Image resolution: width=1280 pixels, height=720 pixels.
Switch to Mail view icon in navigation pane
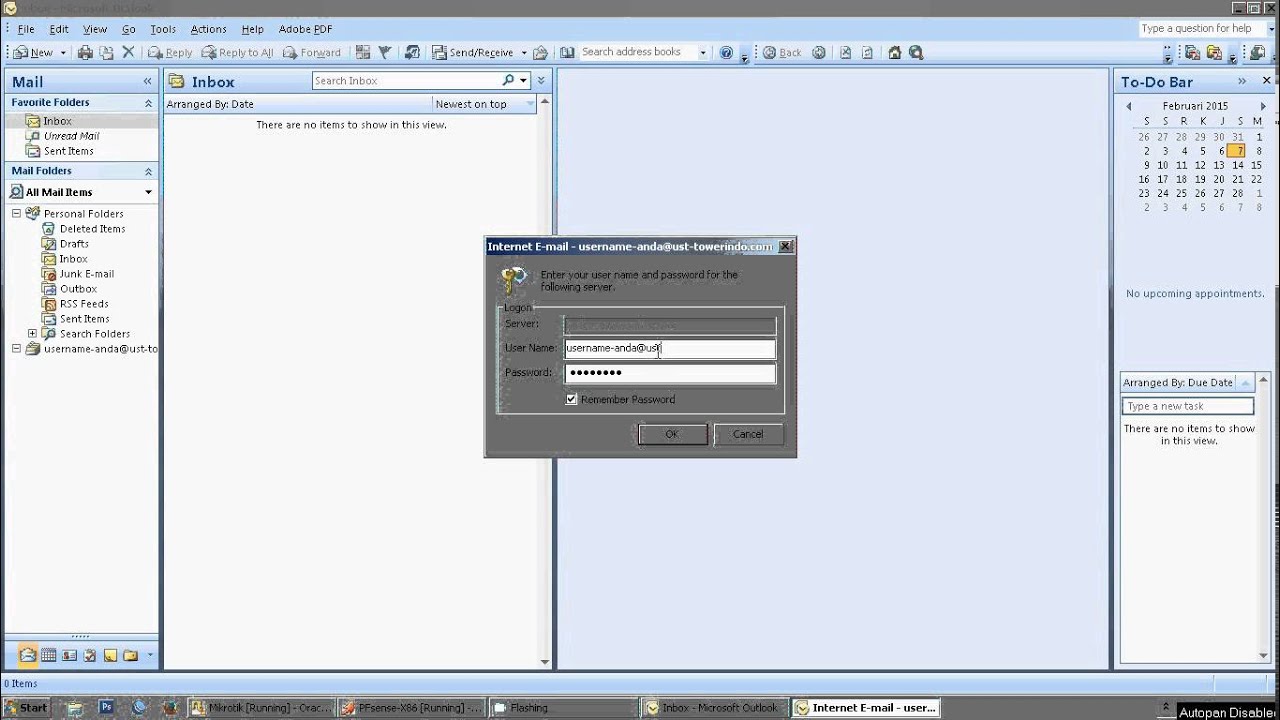pyautogui.click(x=28, y=656)
